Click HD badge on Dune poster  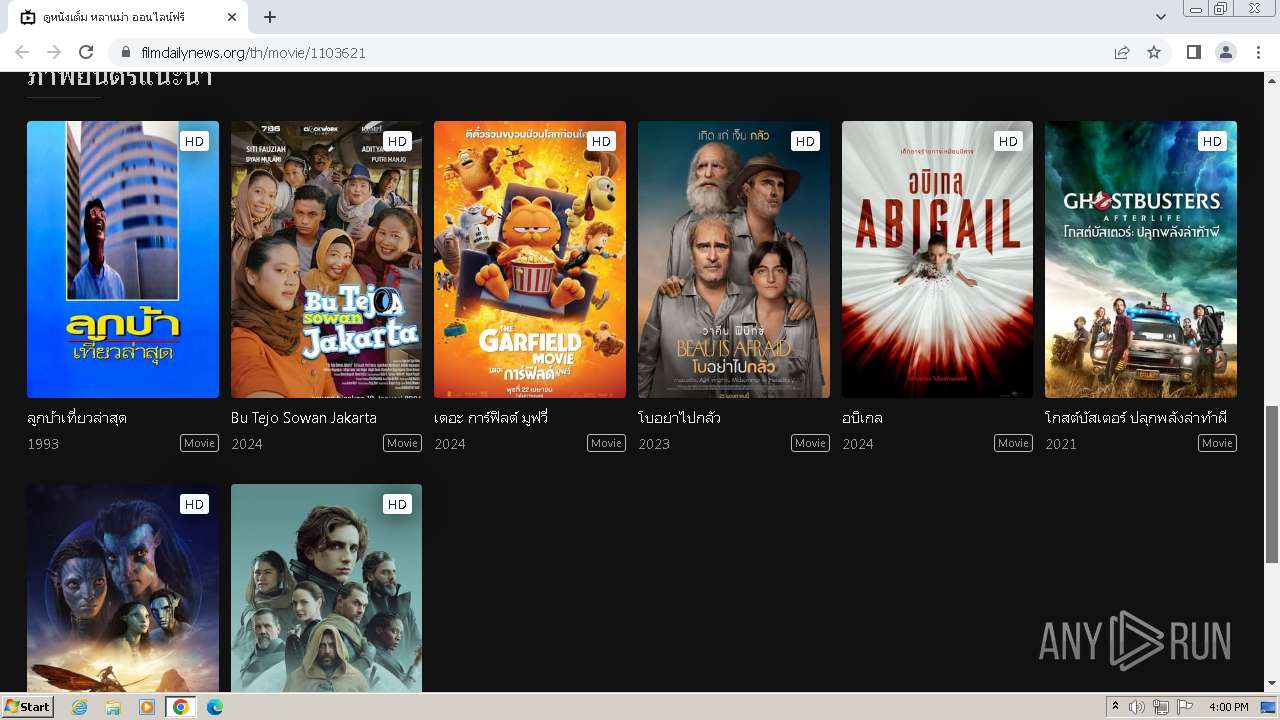tap(397, 504)
